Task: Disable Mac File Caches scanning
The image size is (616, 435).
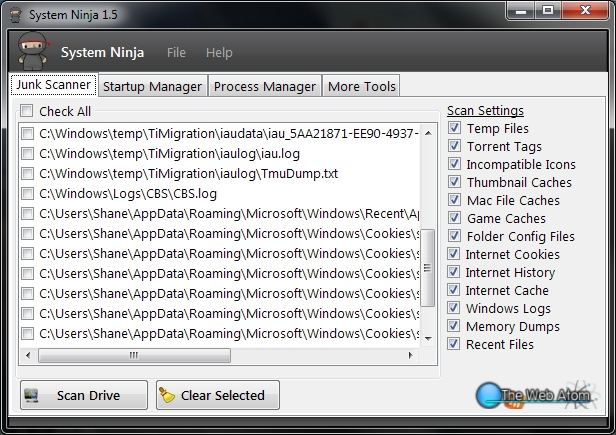Action: (x=454, y=200)
